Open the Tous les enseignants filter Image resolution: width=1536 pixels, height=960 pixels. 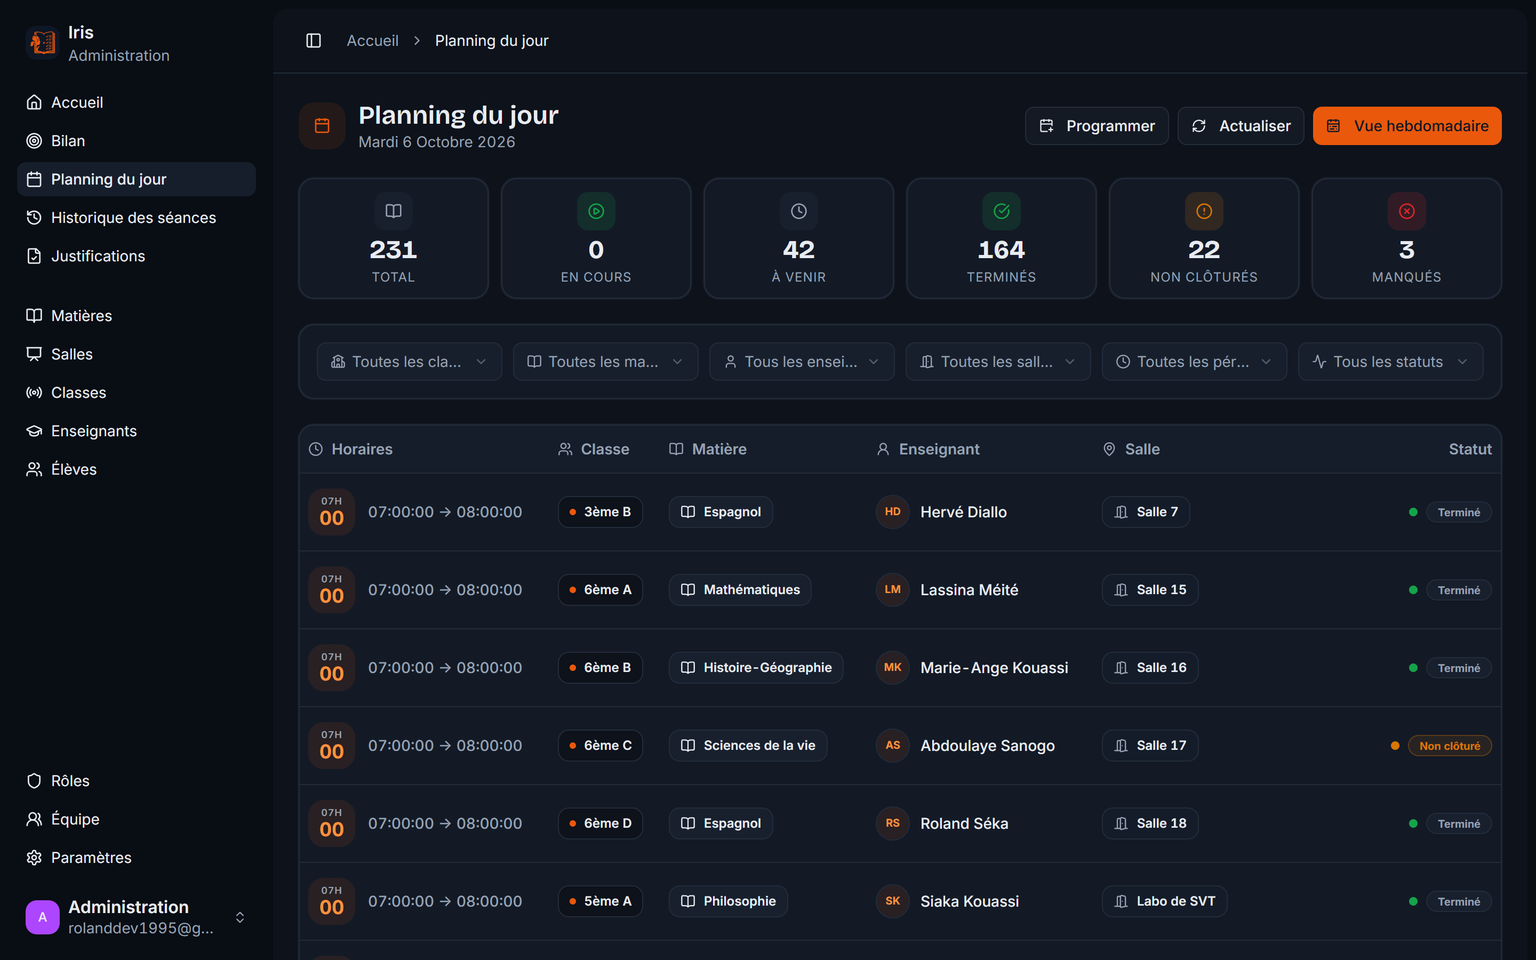801,362
